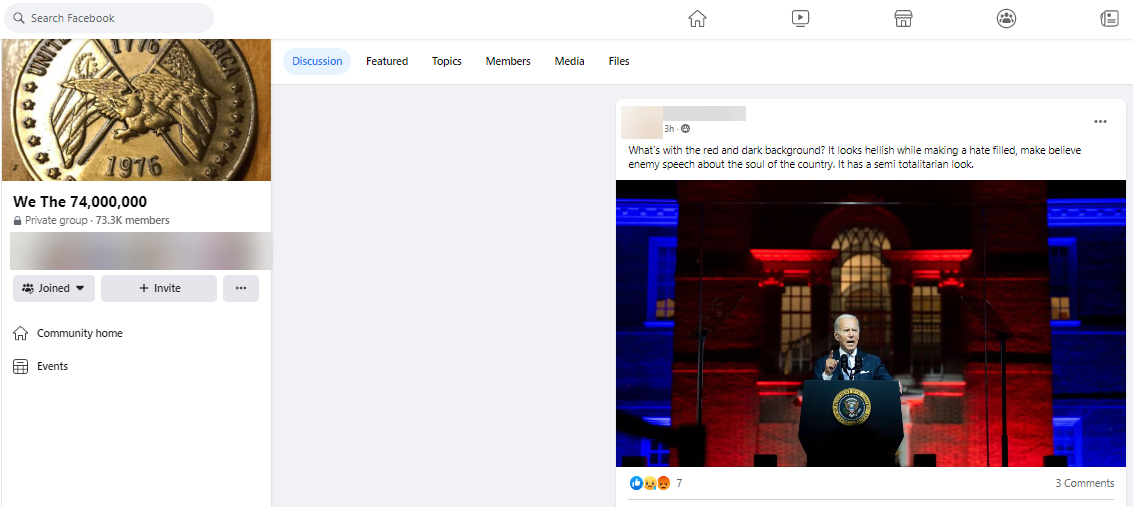This screenshot has height=507, width=1133.
Task: Click the Like reaction icon on post
Action: pyautogui.click(x=637, y=483)
